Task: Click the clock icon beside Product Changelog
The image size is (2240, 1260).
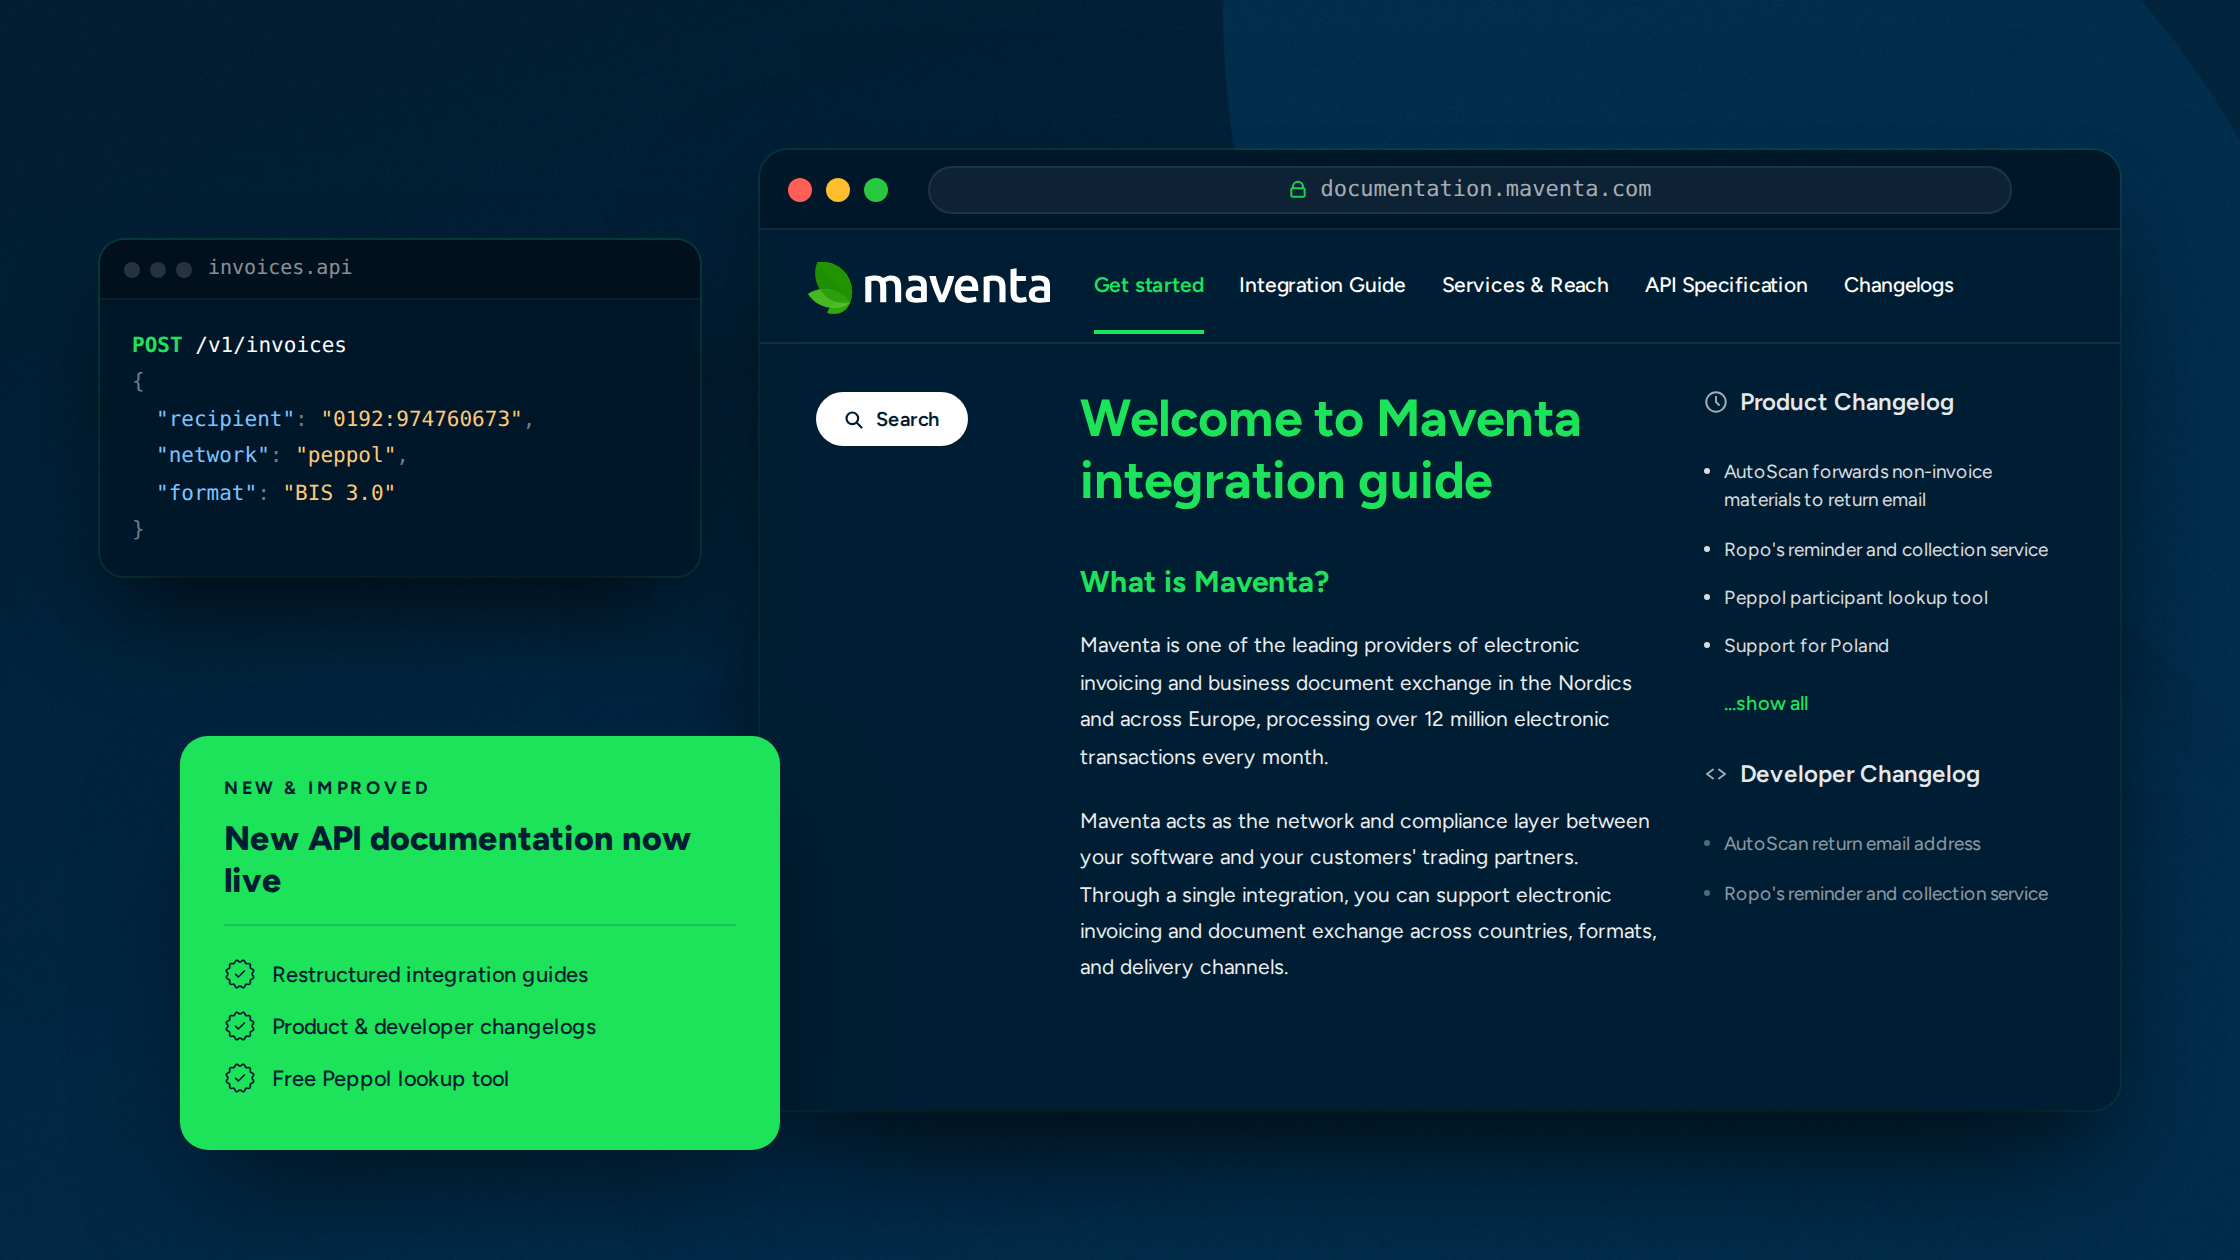Action: pyautogui.click(x=1716, y=402)
